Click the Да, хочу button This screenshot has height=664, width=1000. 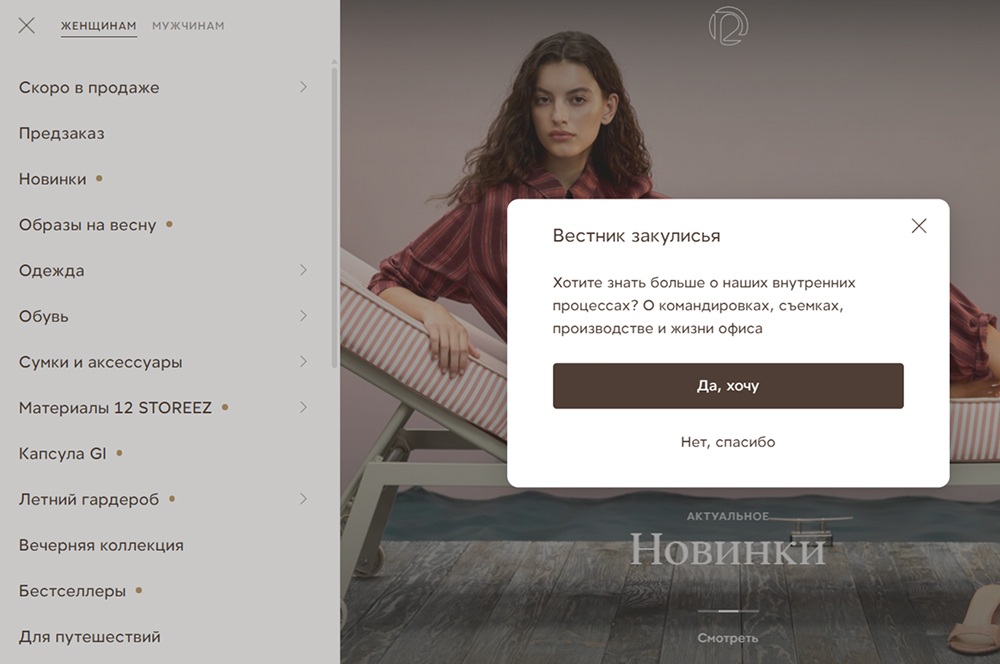pos(728,386)
